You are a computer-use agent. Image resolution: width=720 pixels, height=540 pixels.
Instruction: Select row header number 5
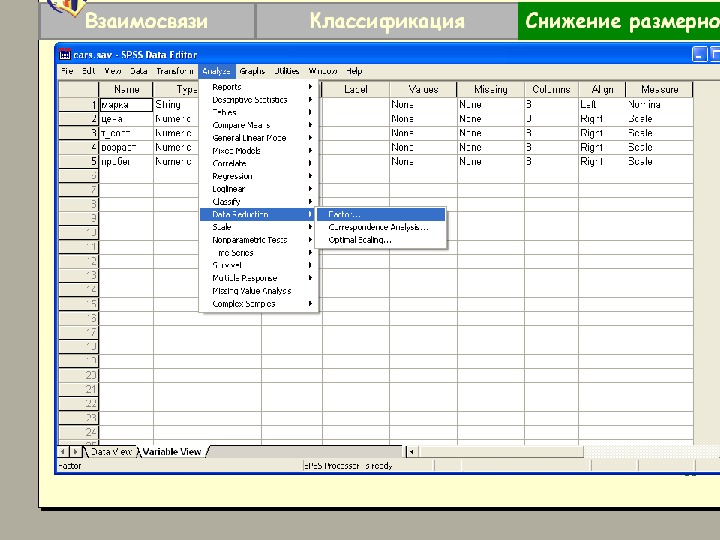pyautogui.click(x=79, y=162)
